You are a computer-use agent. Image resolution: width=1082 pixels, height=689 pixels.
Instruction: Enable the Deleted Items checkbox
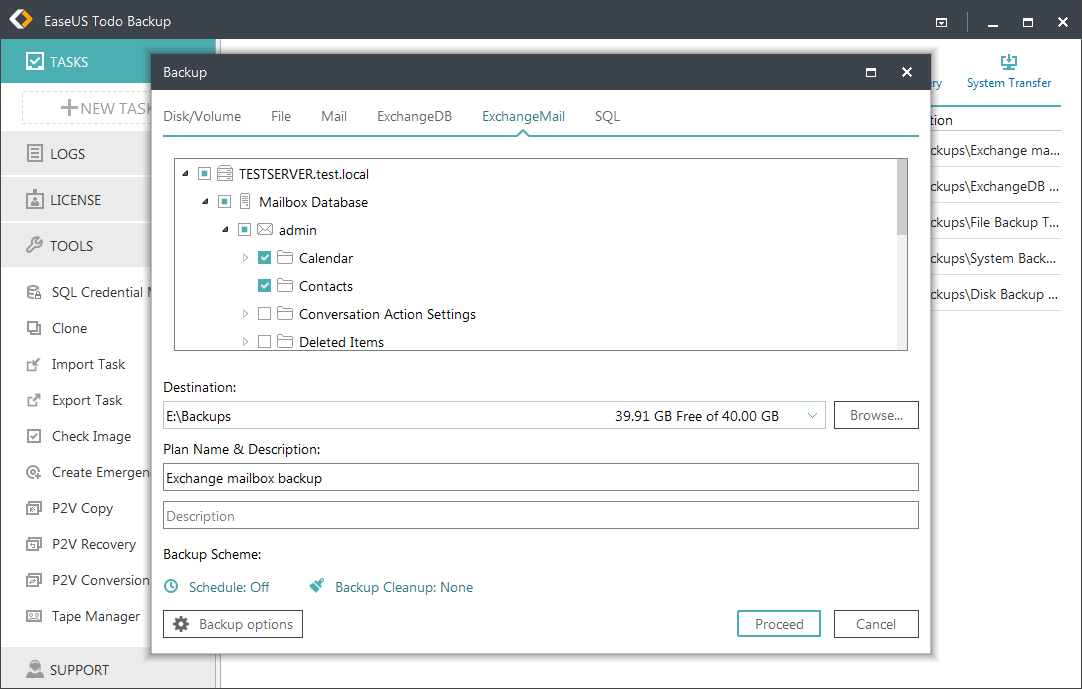click(264, 341)
